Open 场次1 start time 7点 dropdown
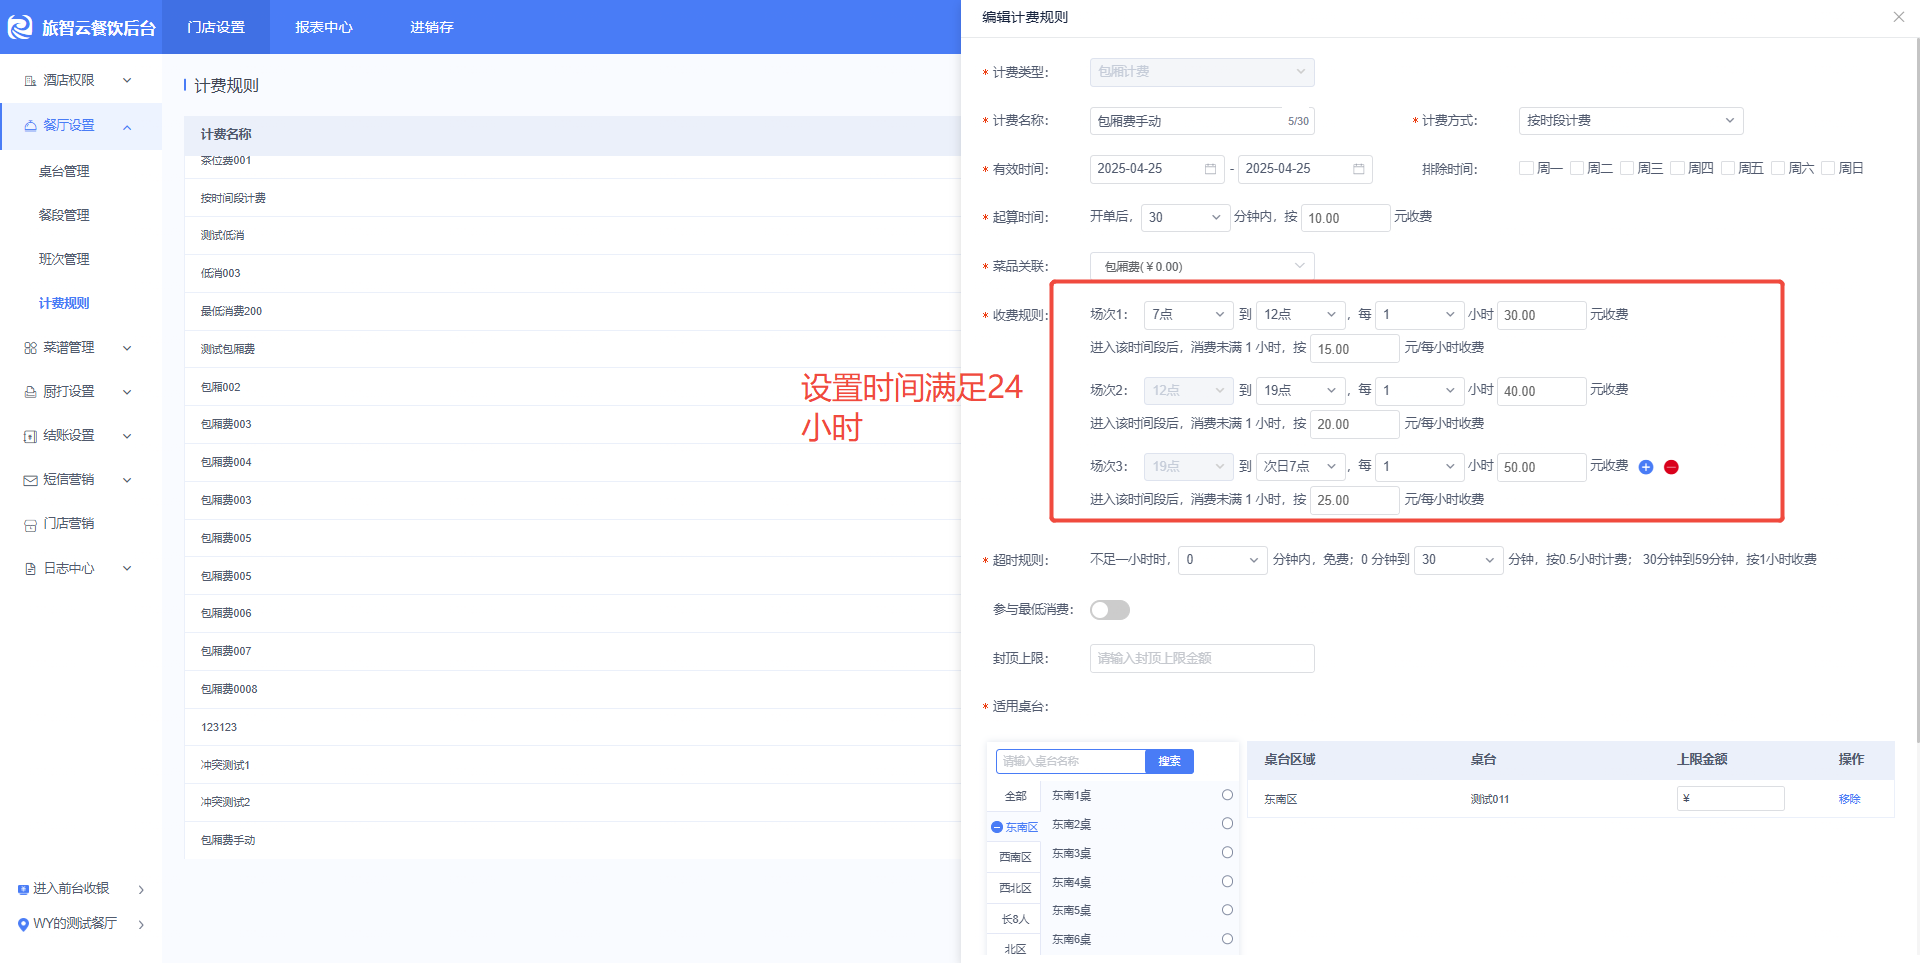The image size is (1920, 963). tap(1189, 315)
